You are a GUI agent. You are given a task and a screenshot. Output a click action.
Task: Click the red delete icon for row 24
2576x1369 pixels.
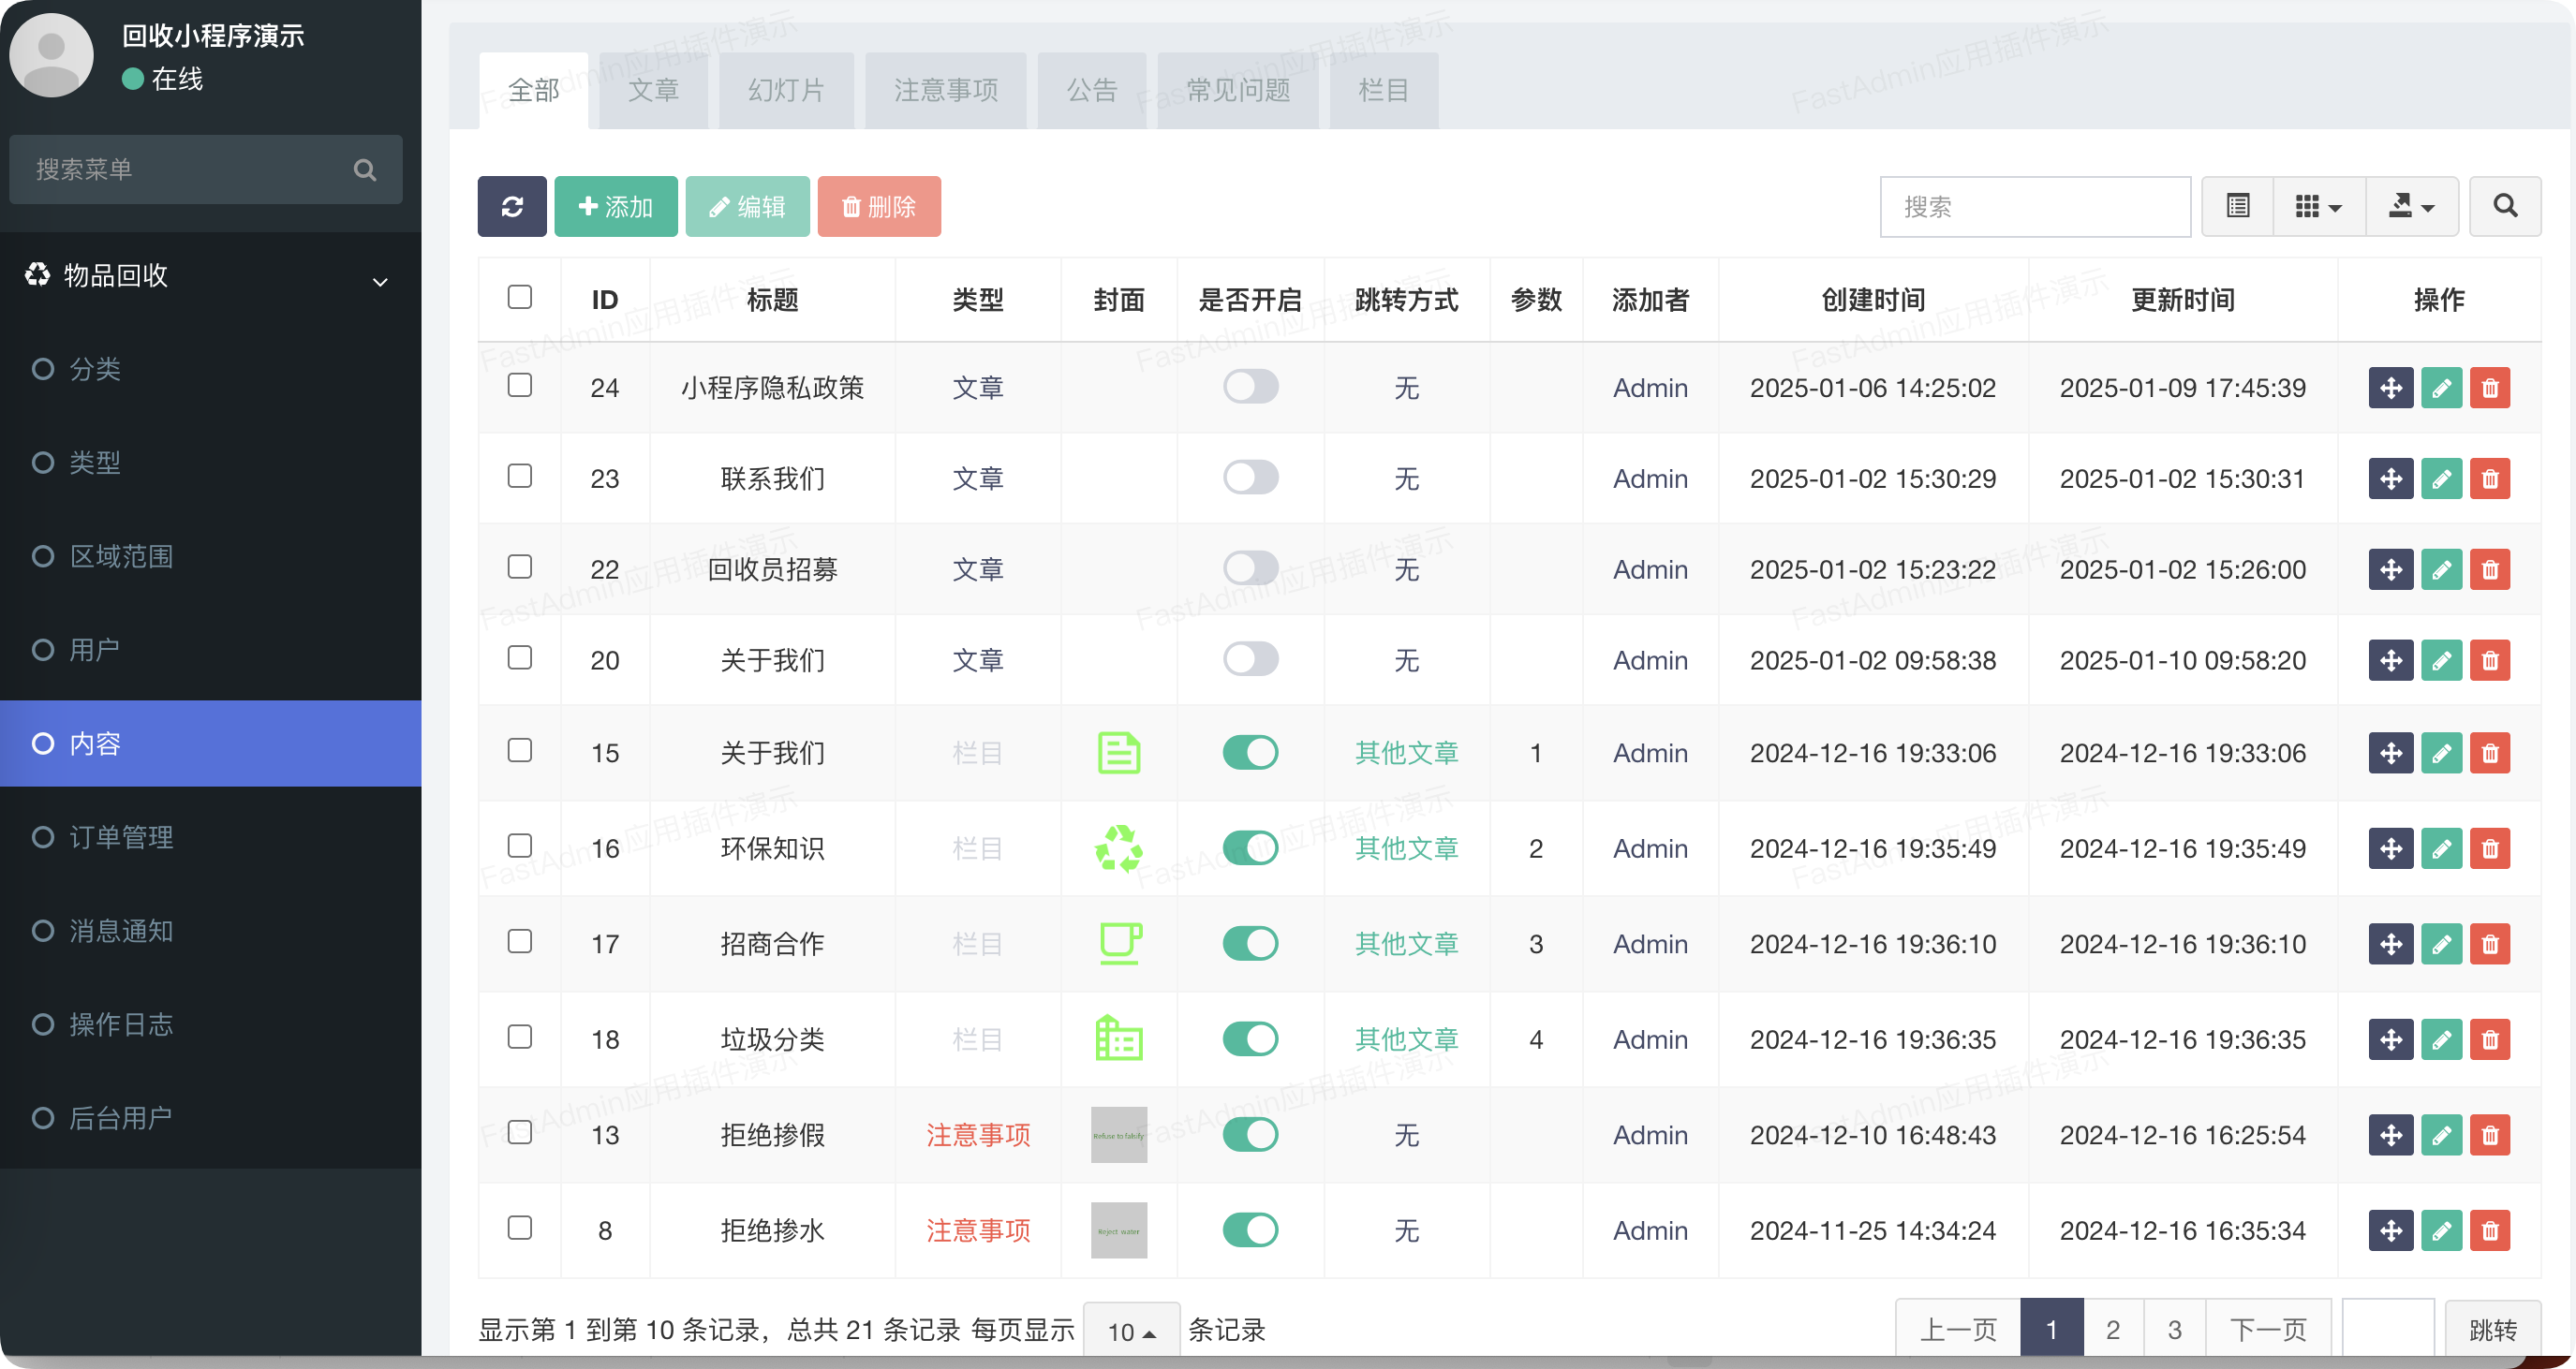[2490, 388]
